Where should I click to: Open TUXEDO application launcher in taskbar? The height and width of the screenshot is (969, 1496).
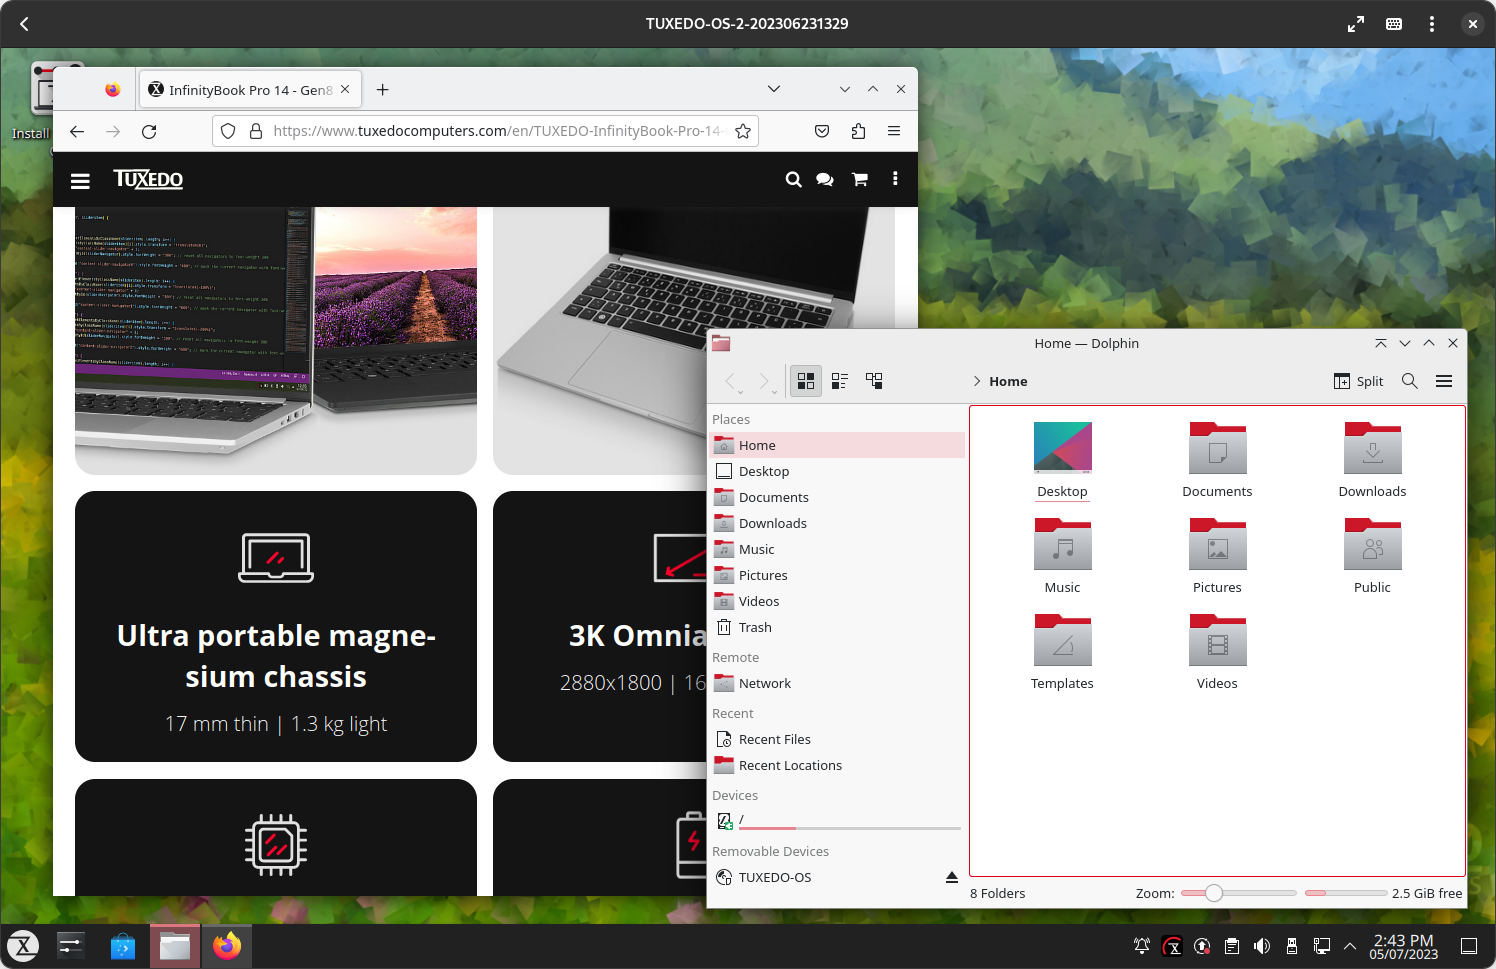23,945
